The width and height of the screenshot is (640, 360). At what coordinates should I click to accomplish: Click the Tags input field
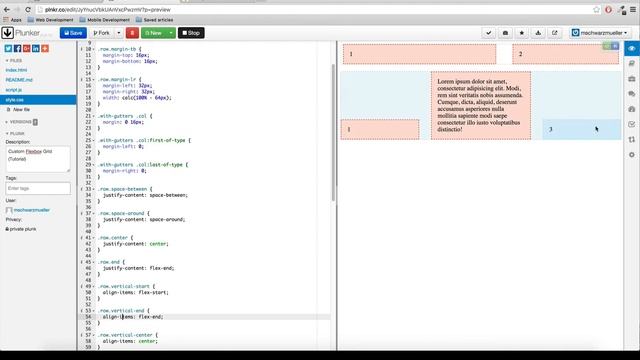coord(38,188)
